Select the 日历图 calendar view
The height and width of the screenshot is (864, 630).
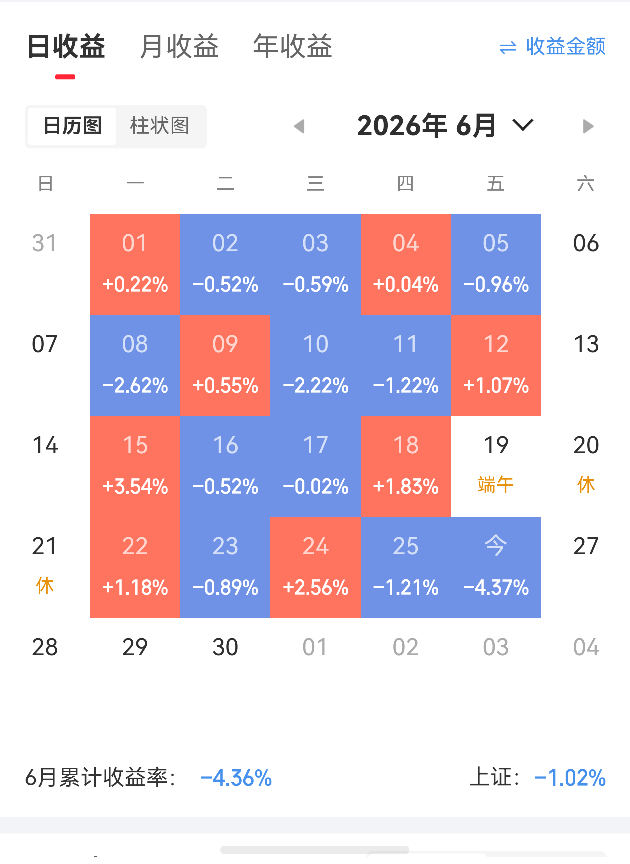pos(72,126)
